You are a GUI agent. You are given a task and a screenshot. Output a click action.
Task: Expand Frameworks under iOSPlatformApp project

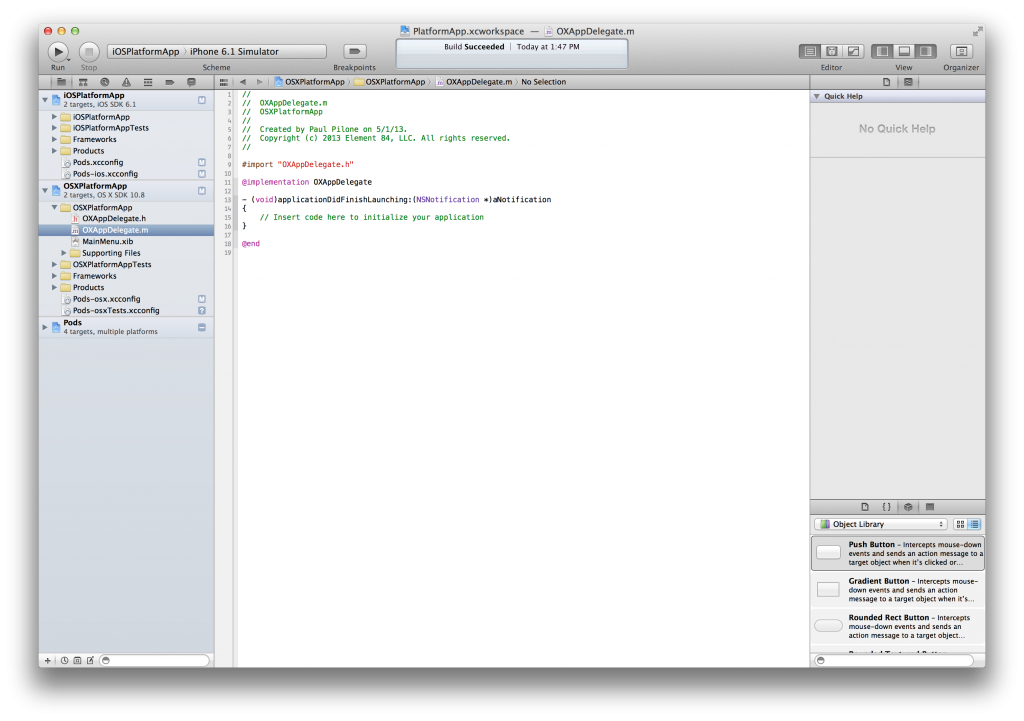pyautogui.click(x=54, y=140)
